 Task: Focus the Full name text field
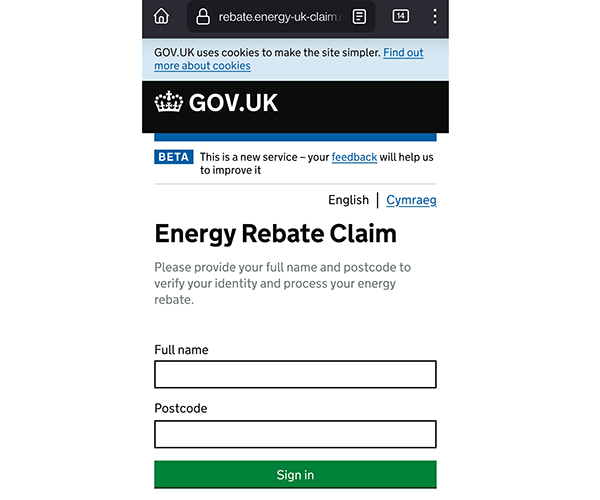[x=295, y=374]
